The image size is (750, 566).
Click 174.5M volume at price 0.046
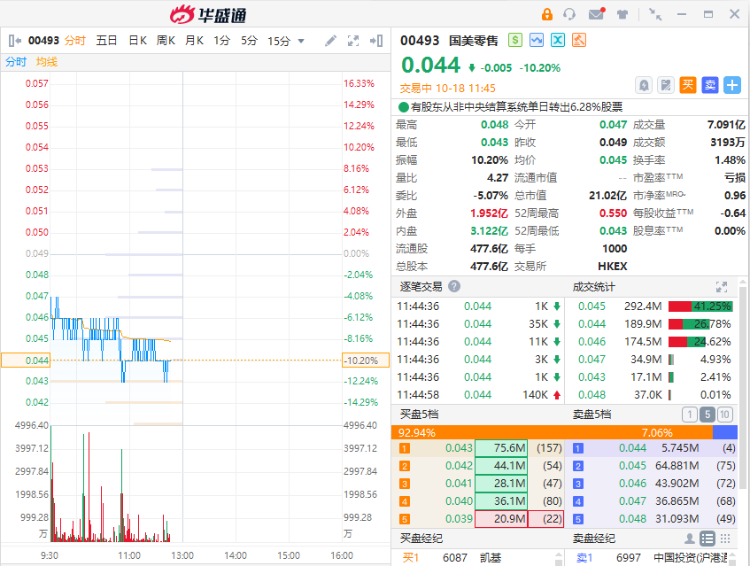643,342
